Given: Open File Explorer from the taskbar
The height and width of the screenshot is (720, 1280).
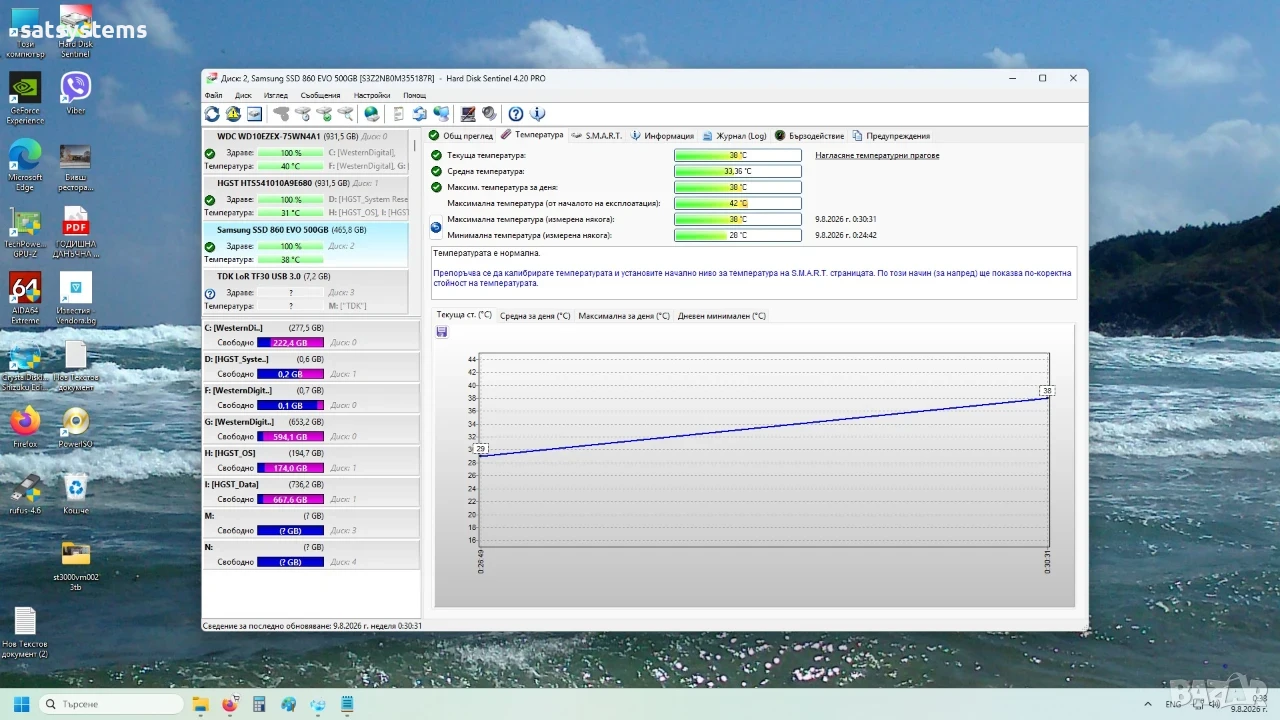Looking at the screenshot, I should [200, 704].
